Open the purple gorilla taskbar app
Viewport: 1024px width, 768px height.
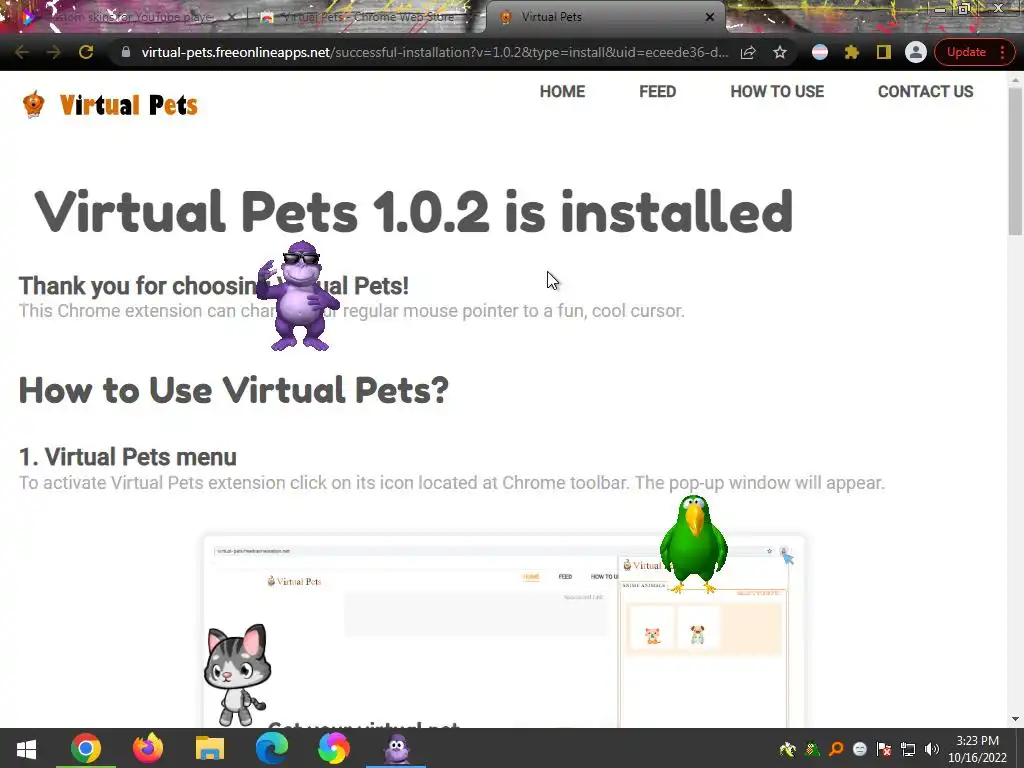[x=396, y=748]
